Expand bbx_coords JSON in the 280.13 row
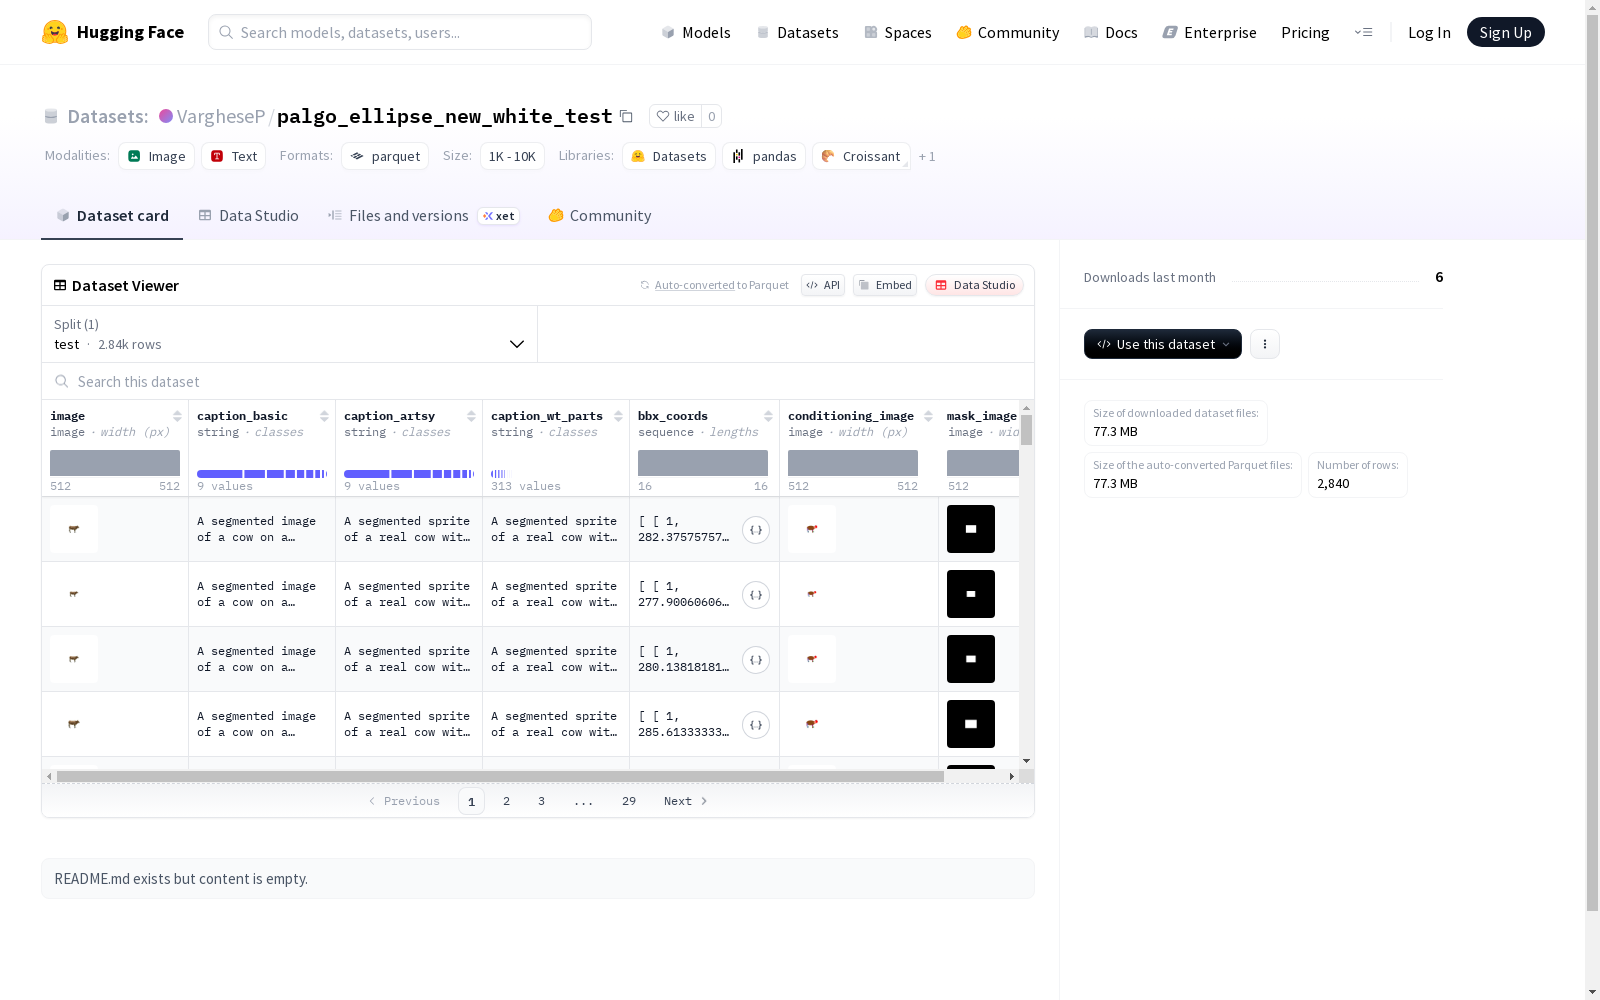 tap(756, 660)
